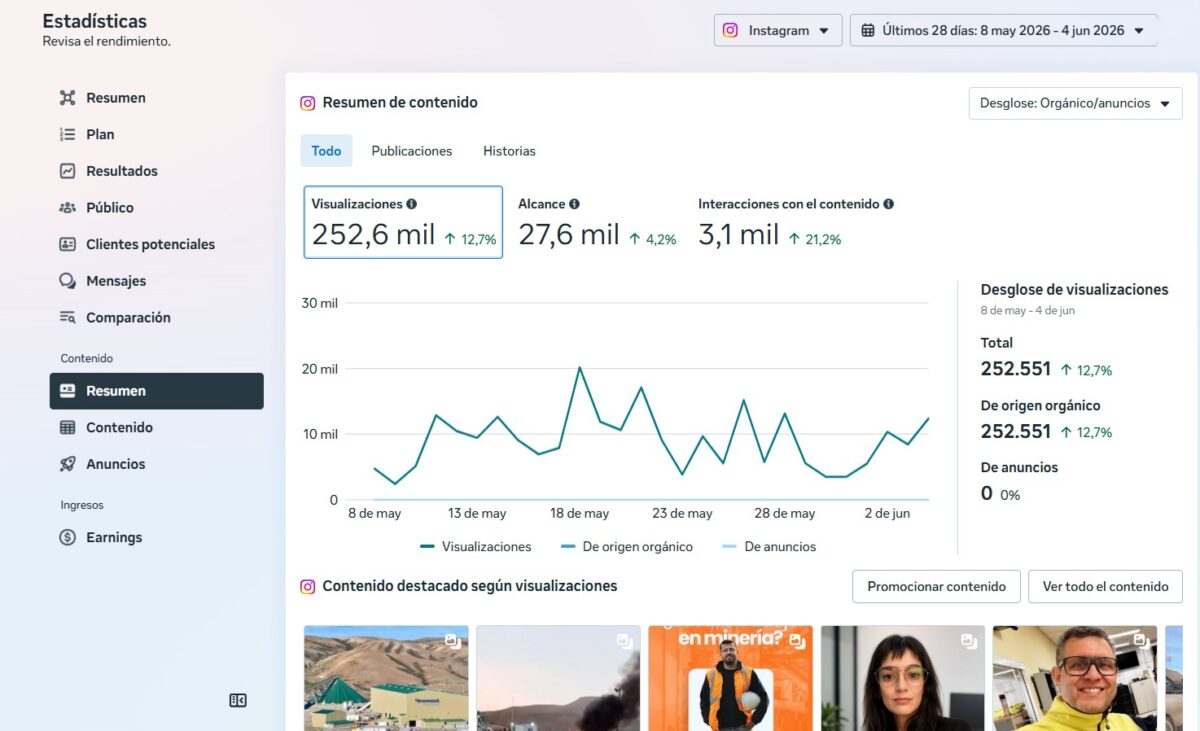
Task: Click the chart peak near 18 de may
Action: point(579,368)
